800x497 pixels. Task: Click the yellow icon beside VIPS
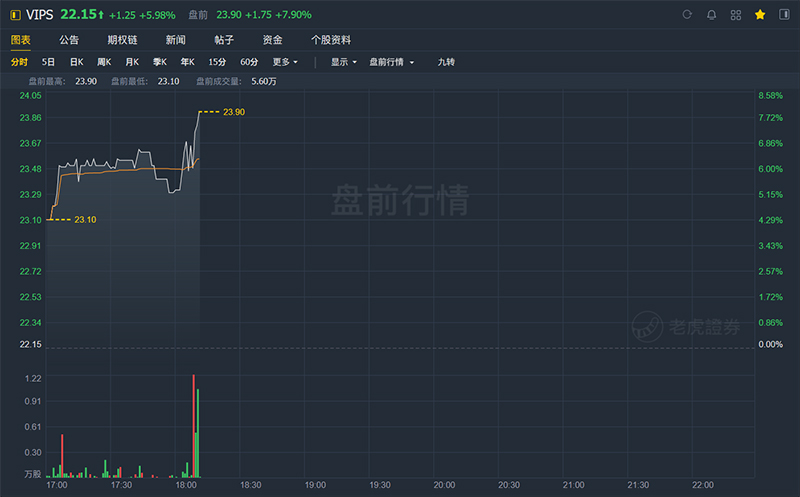click(15, 15)
